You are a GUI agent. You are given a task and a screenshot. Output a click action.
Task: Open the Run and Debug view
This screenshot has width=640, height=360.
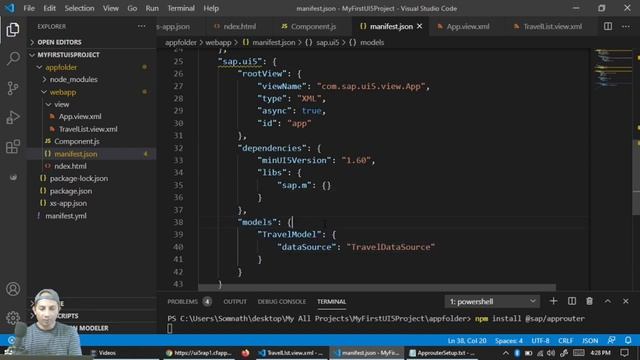[13, 118]
